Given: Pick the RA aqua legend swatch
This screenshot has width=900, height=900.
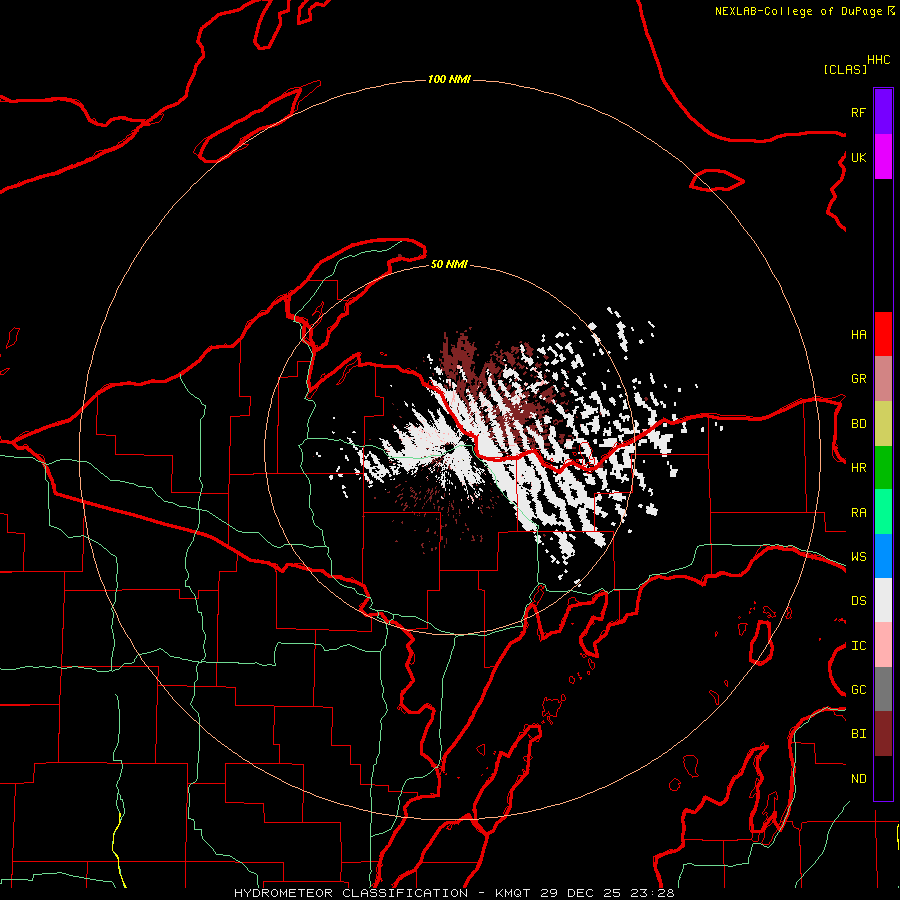Looking at the screenshot, I should tap(883, 512).
